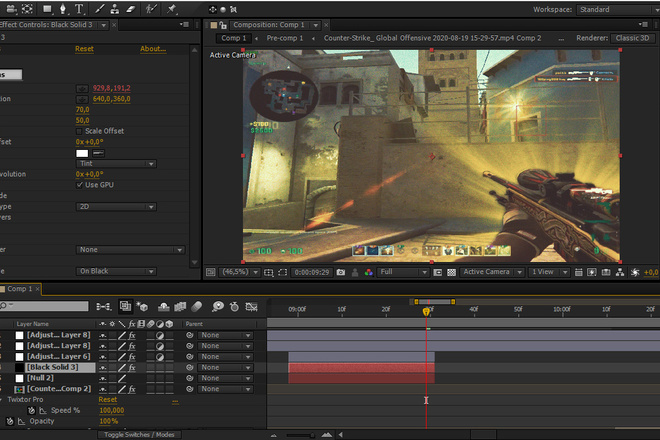Open Counter-Strike Comp 2 breadcrumb
Image resolution: width=660 pixels, height=440 pixels.
coord(432,38)
